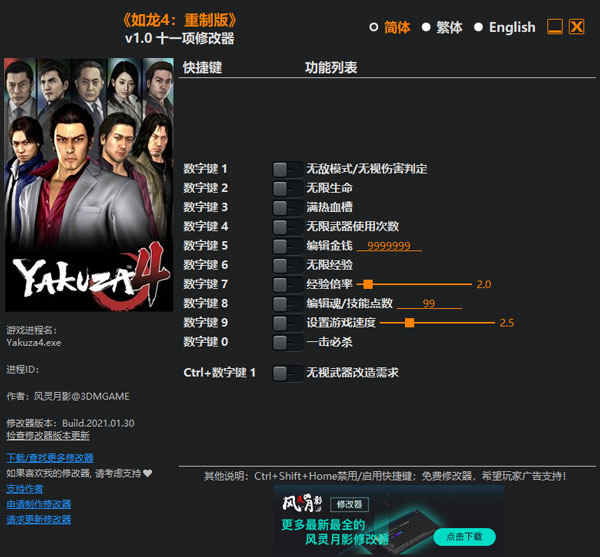This screenshot has width=600, height=557.
Task: Click the Yakuza 4 cover art image
Action: [89, 184]
